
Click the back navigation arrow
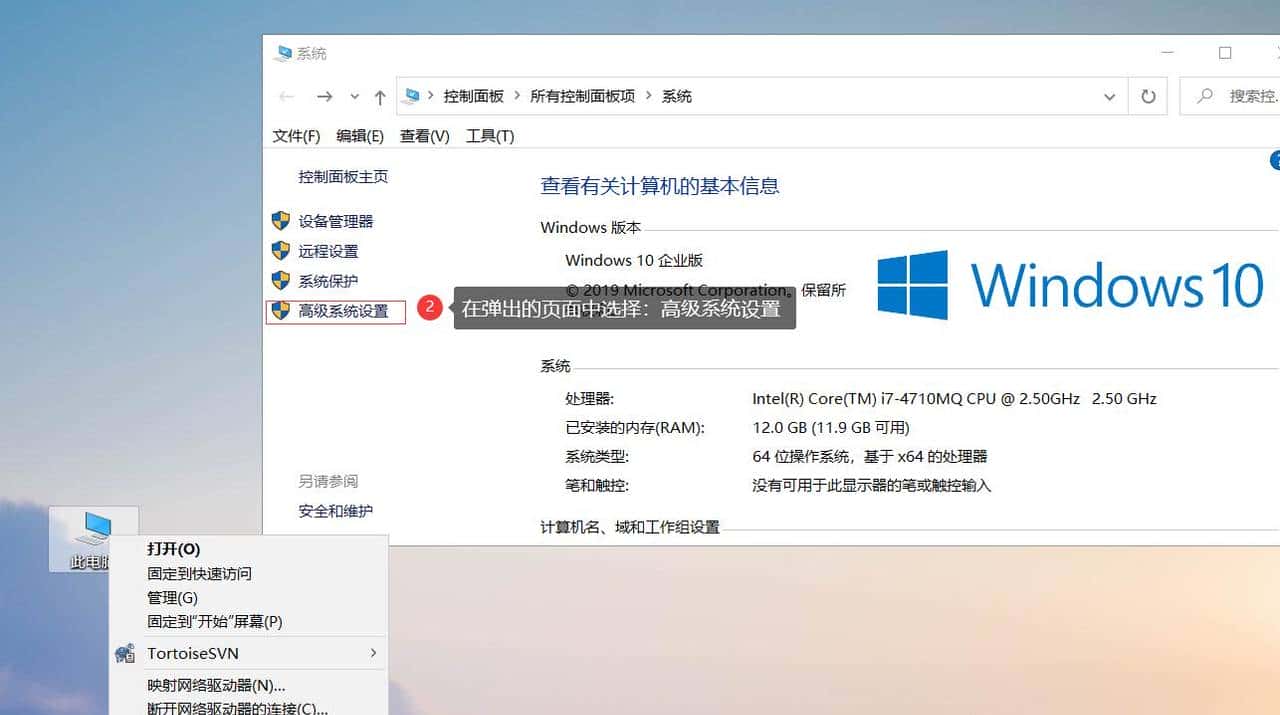click(x=286, y=96)
